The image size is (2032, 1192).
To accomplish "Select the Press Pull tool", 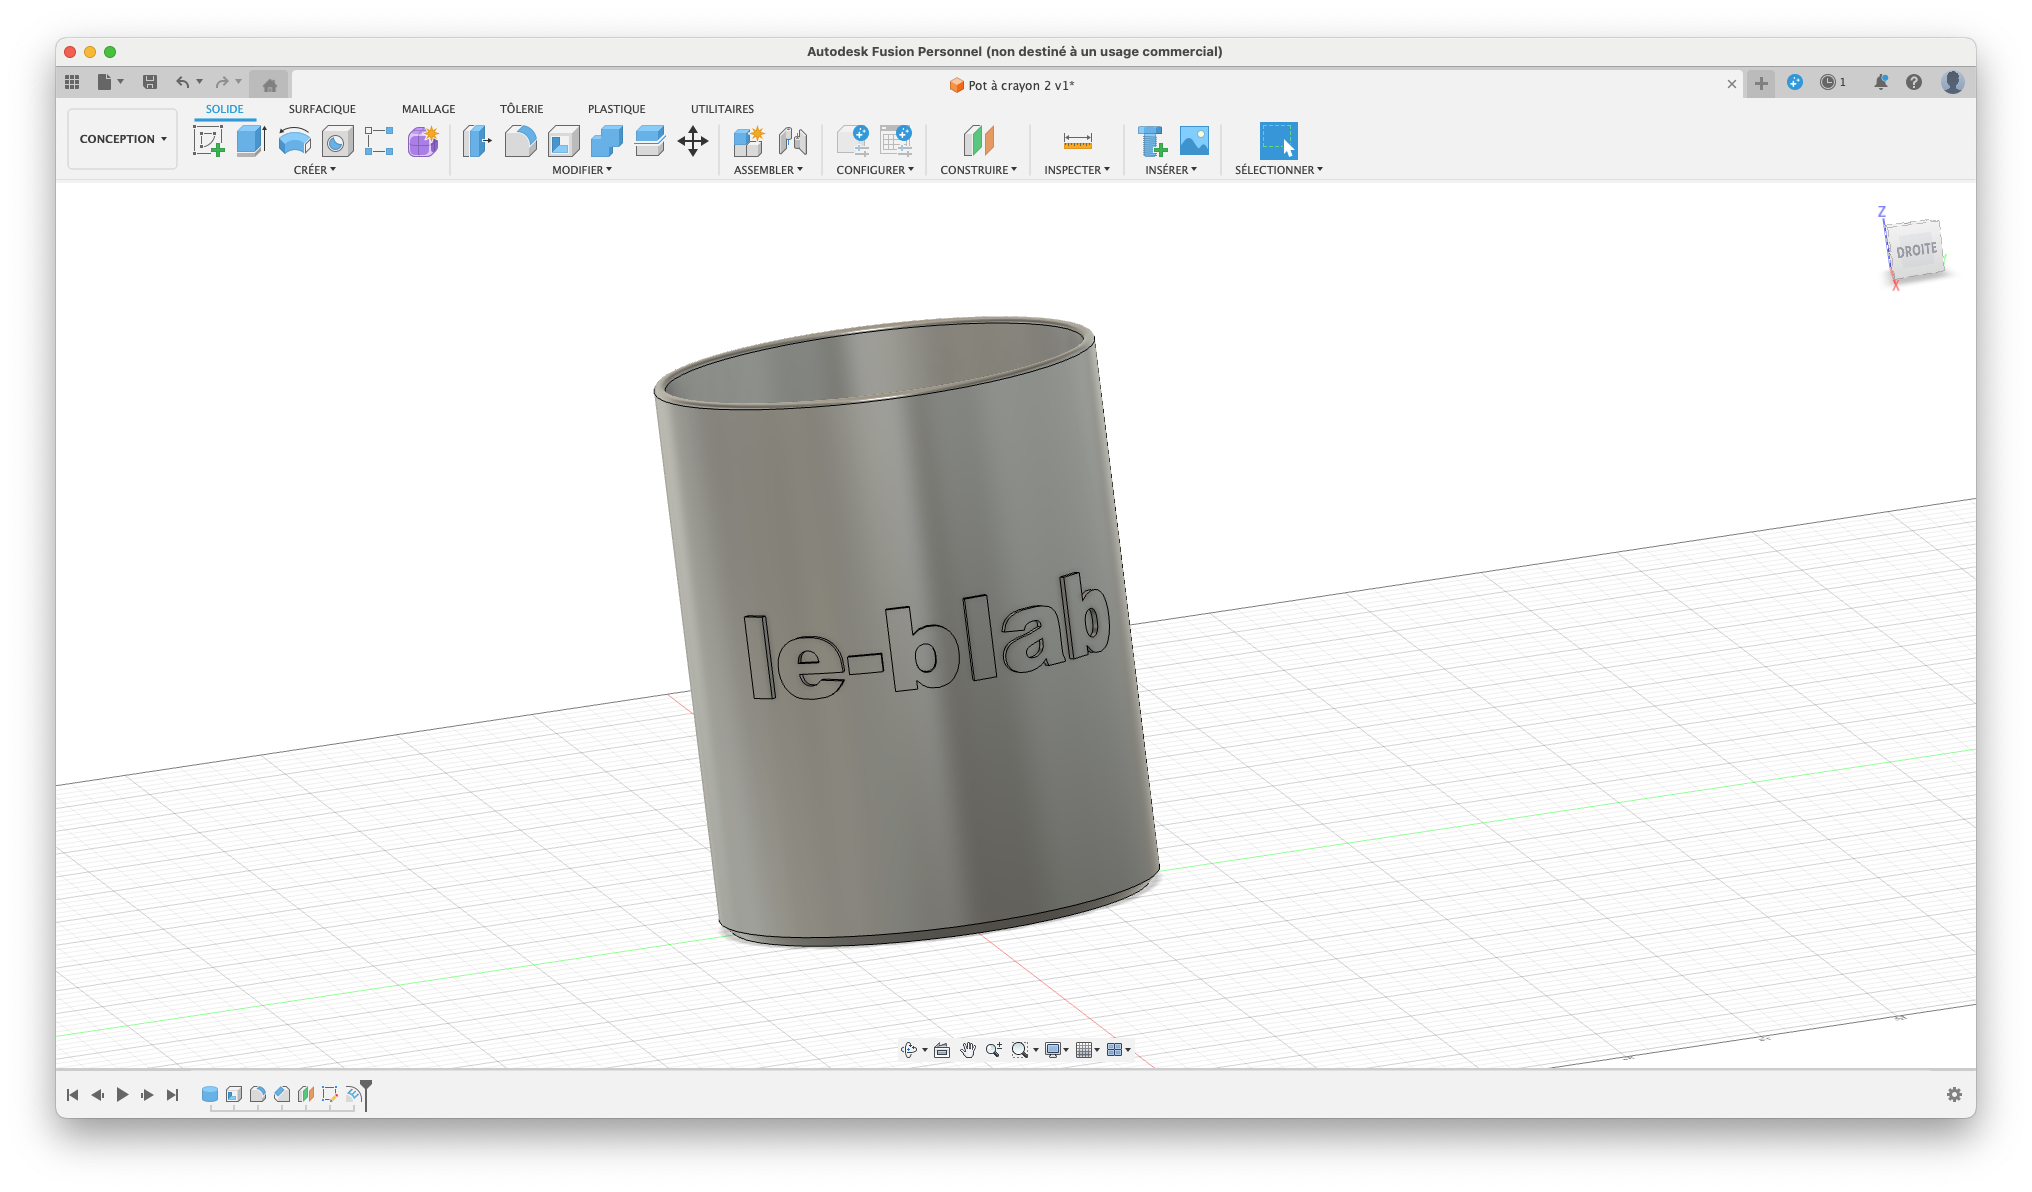I will (x=477, y=141).
